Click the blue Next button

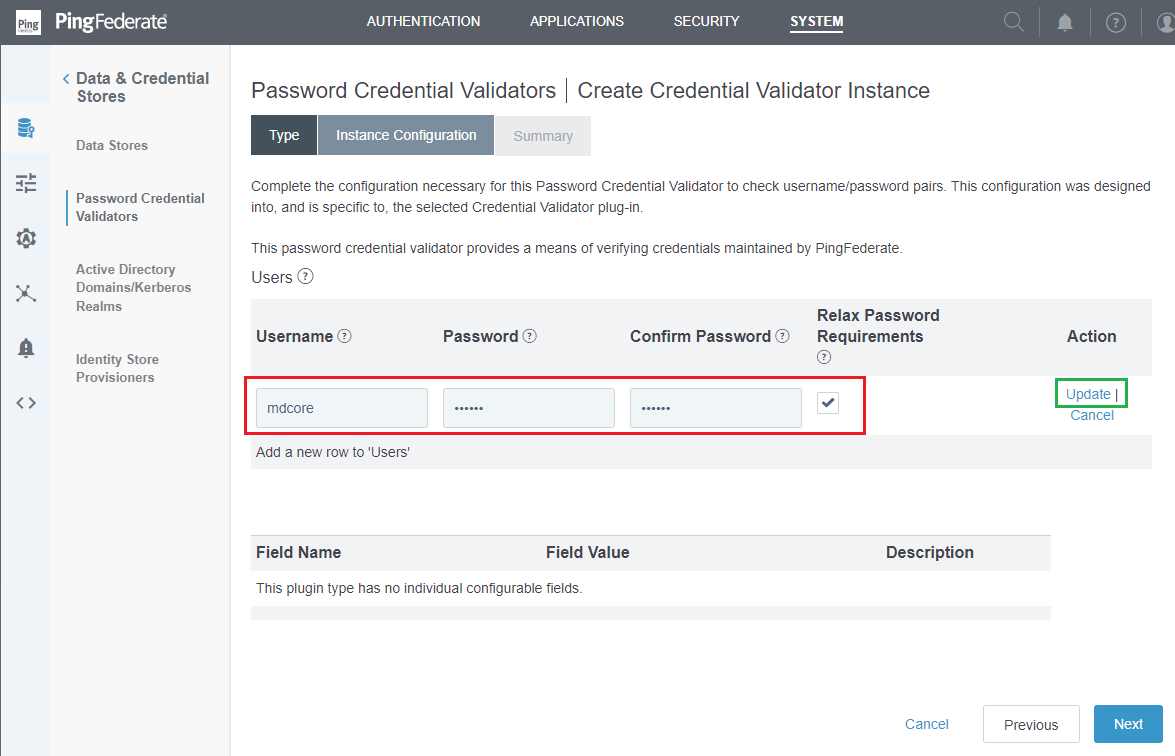pyautogui.click(x=1128, y=725)
